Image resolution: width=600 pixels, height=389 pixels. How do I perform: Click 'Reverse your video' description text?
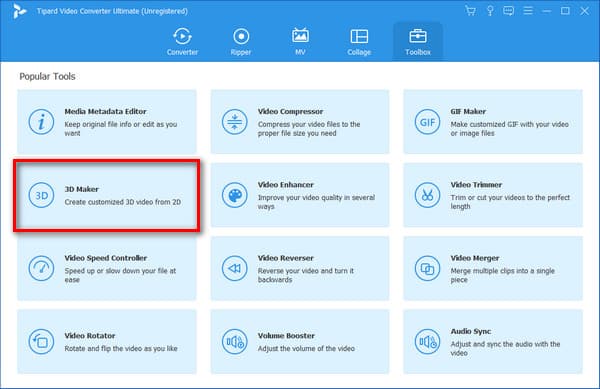pyautogui.click(x=306, y=275)
